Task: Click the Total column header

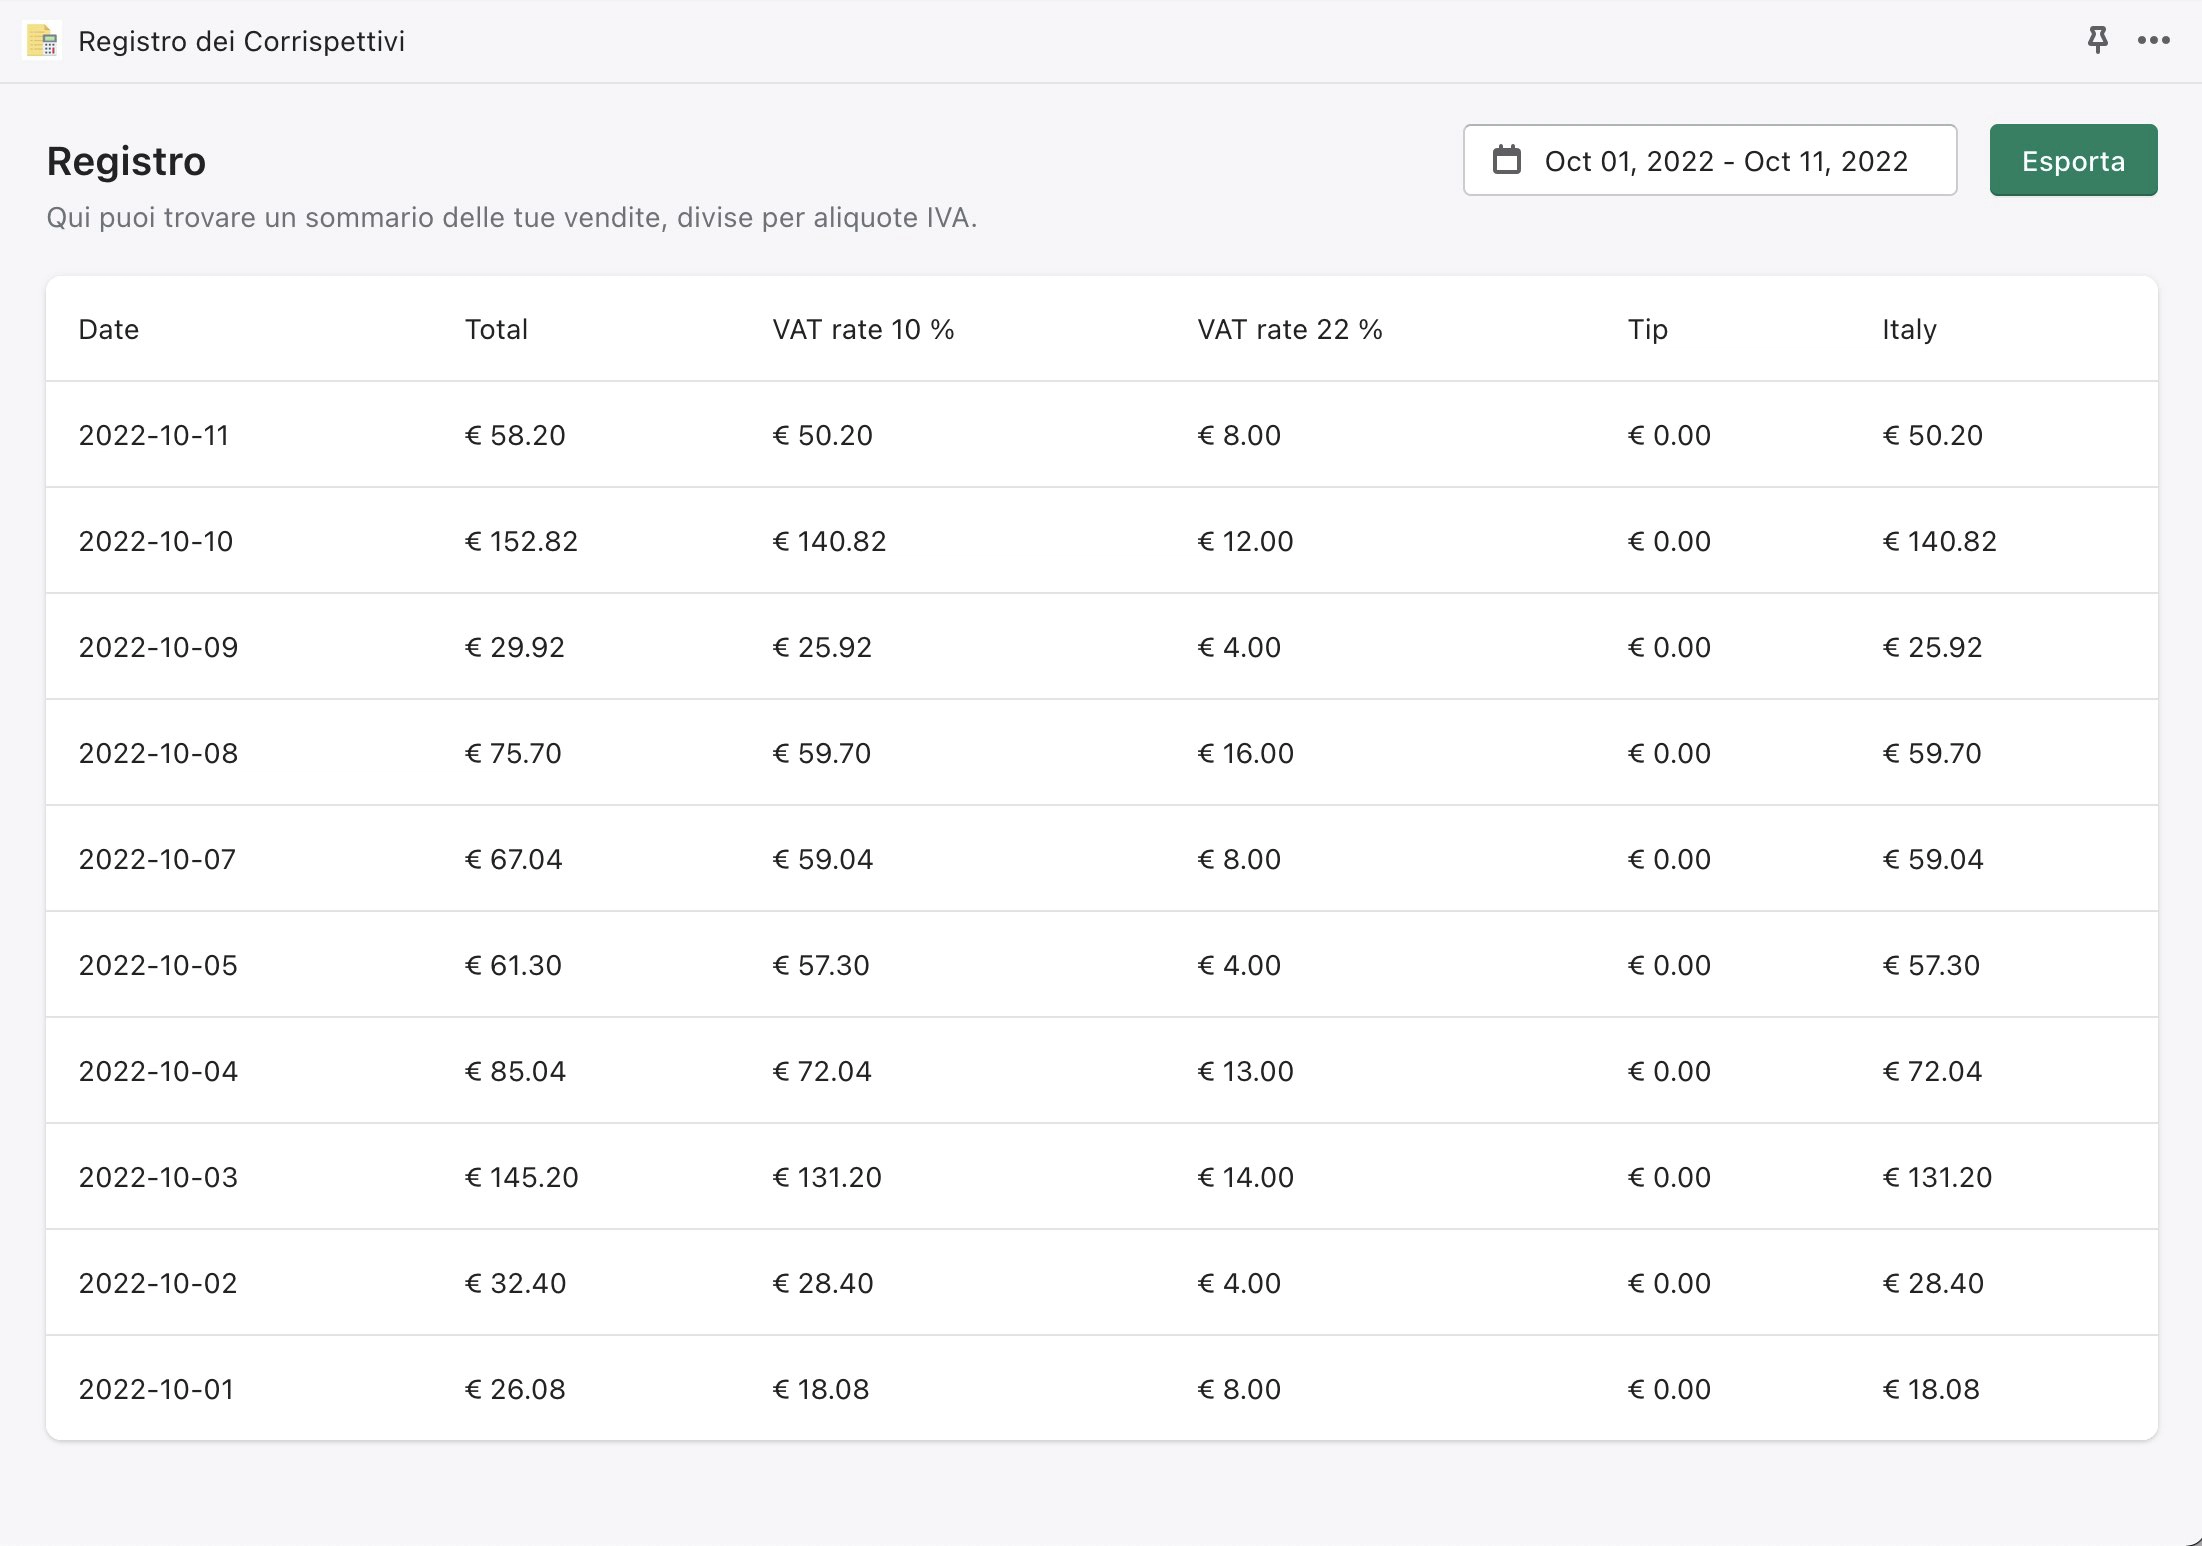Action: click(x=496, y=329)
